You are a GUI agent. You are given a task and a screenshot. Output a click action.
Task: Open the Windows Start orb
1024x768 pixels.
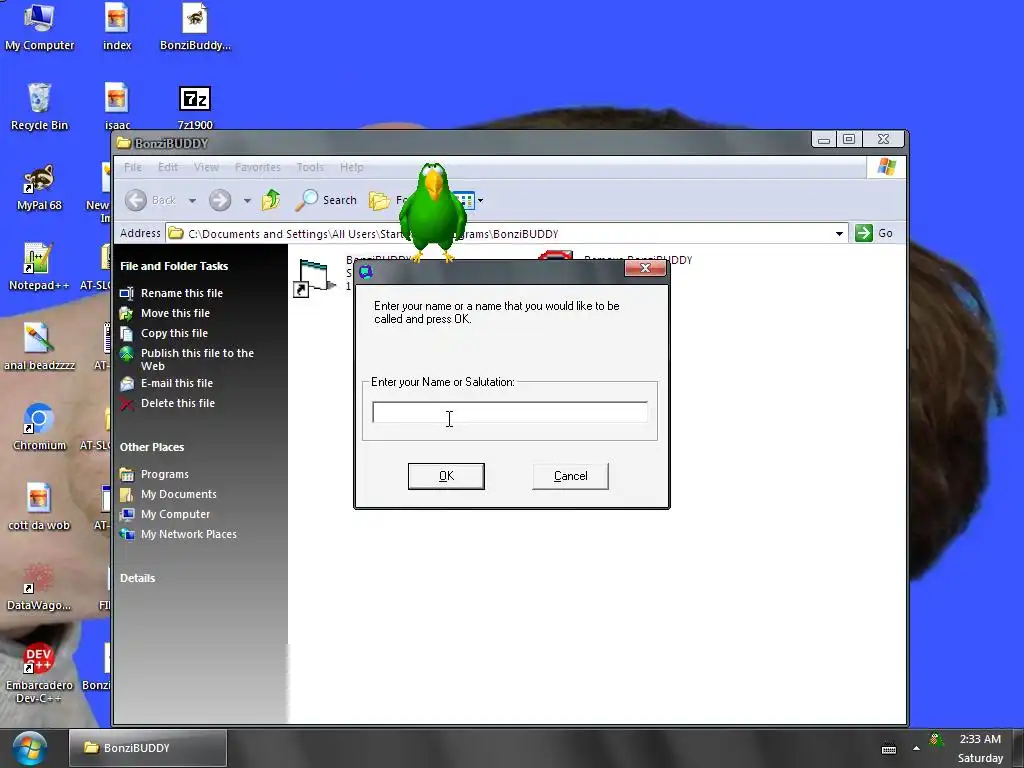29,748
